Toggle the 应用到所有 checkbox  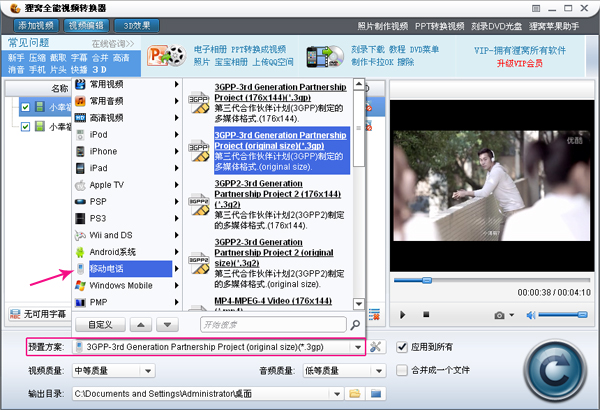pyautogui.click(x=401, y=347)
